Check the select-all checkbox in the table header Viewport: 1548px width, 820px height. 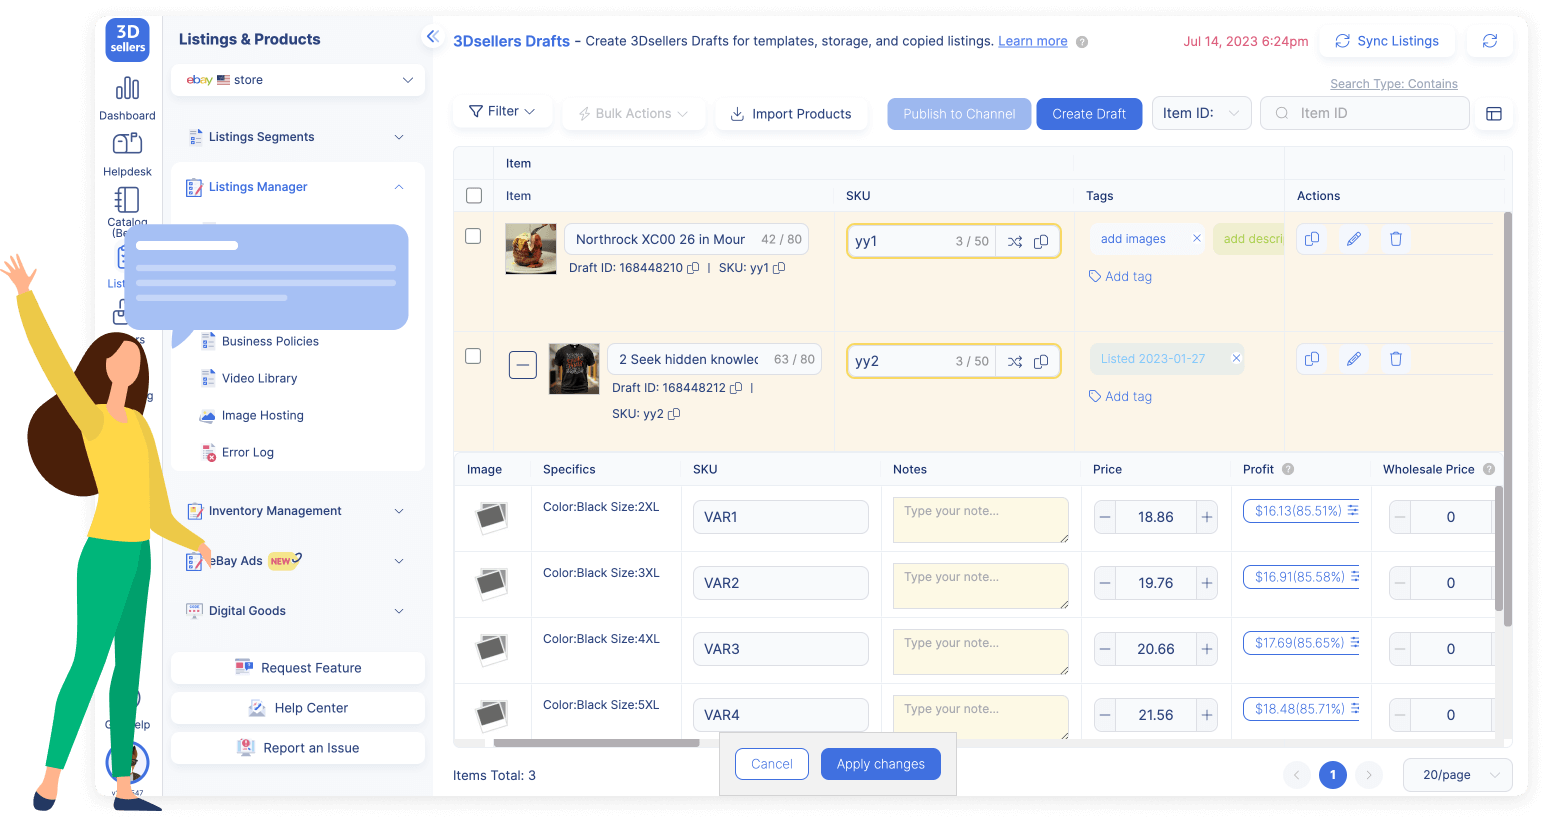pos(473,195)
